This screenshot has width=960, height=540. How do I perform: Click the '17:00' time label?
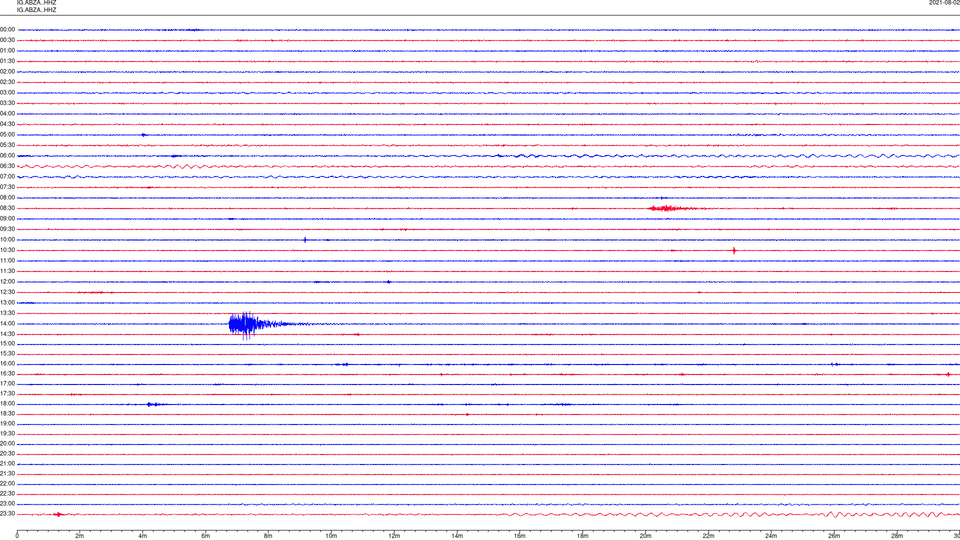pyautogui.click(x=7, y=384)
